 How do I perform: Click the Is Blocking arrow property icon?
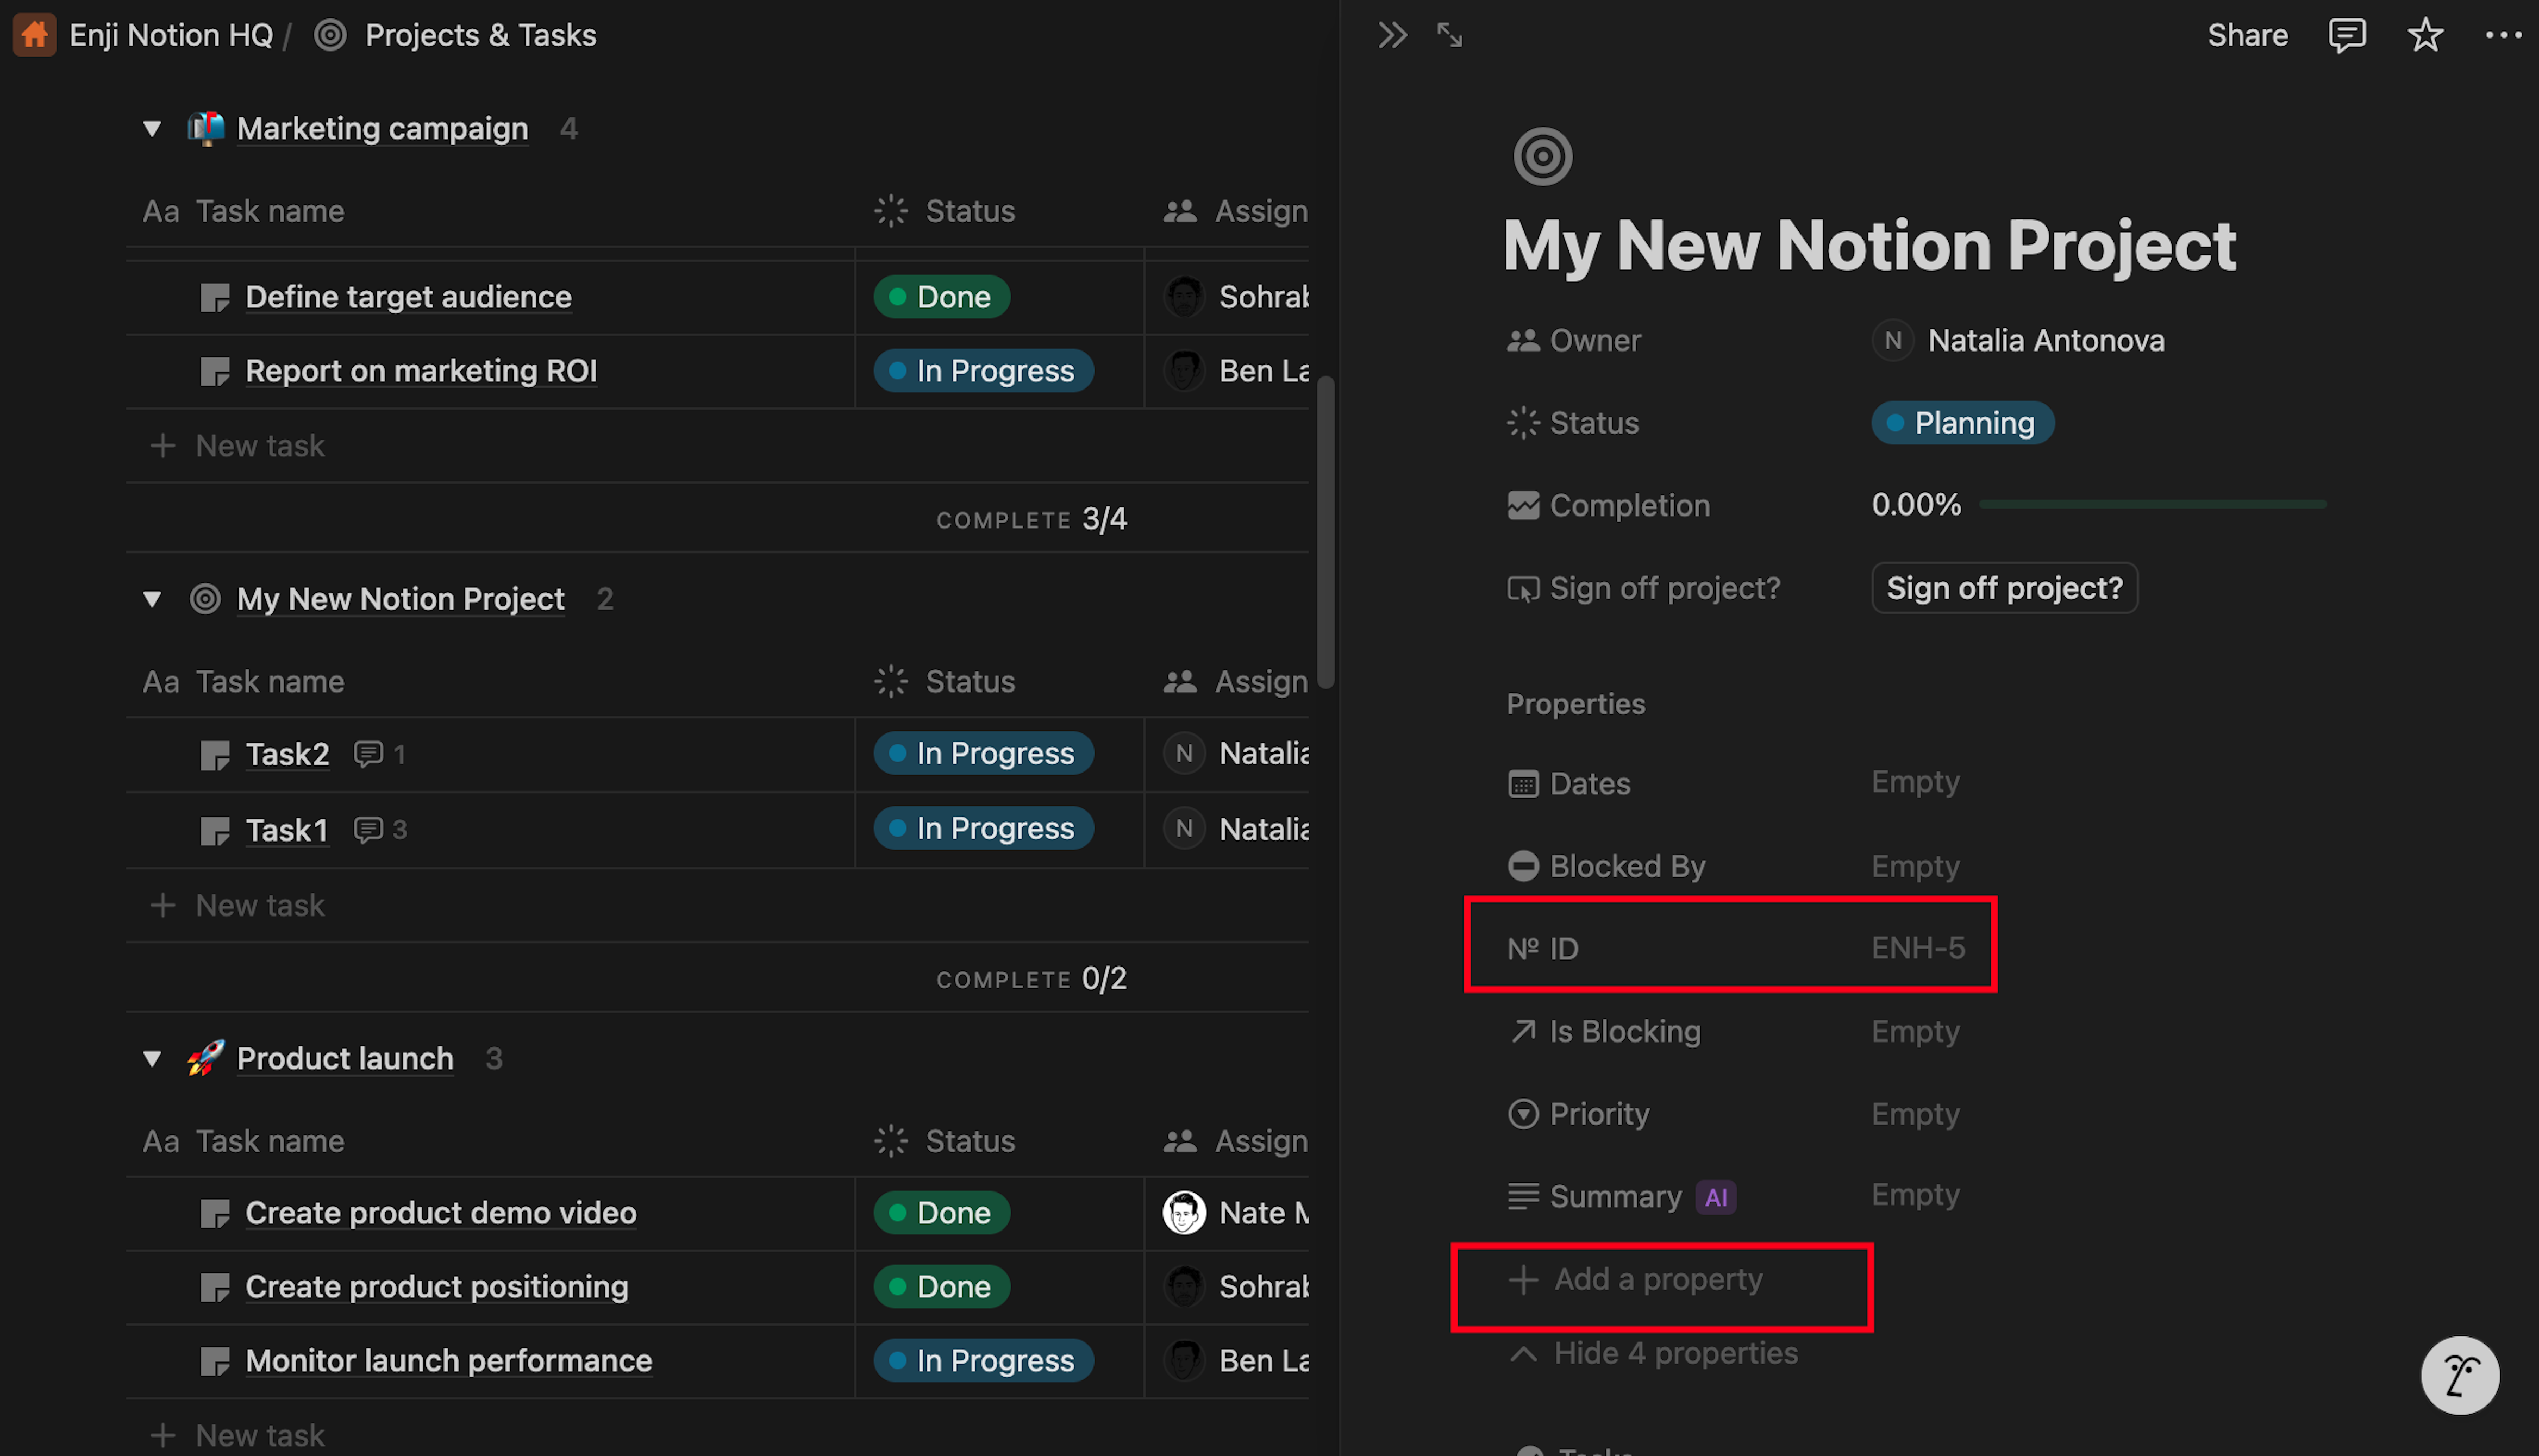[1522, 1031]
